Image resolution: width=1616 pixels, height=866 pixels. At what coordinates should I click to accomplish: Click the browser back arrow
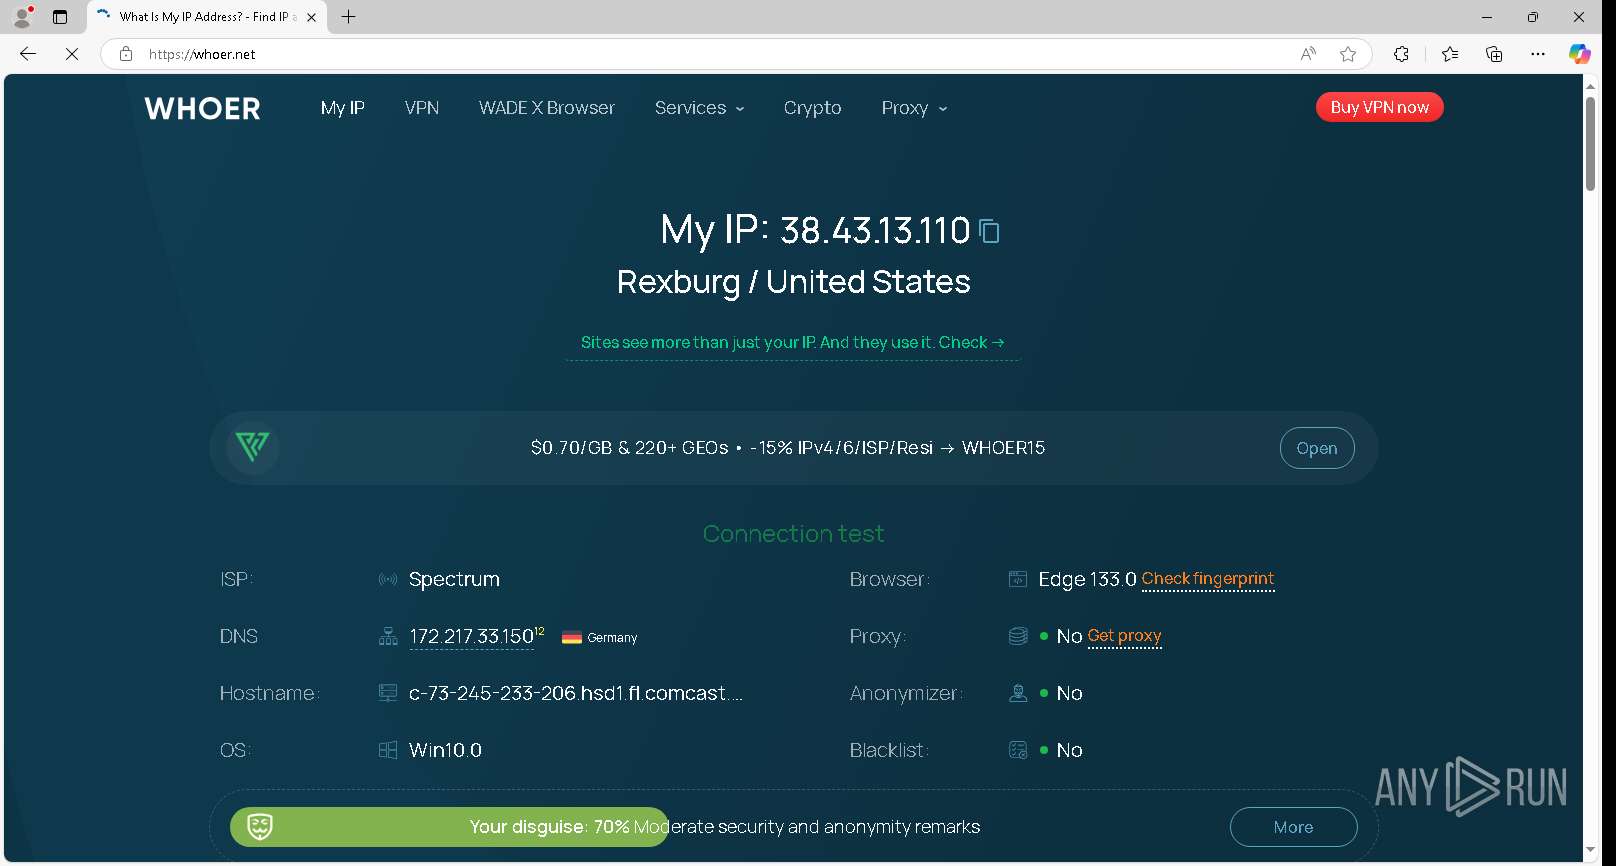coord(28,54)
